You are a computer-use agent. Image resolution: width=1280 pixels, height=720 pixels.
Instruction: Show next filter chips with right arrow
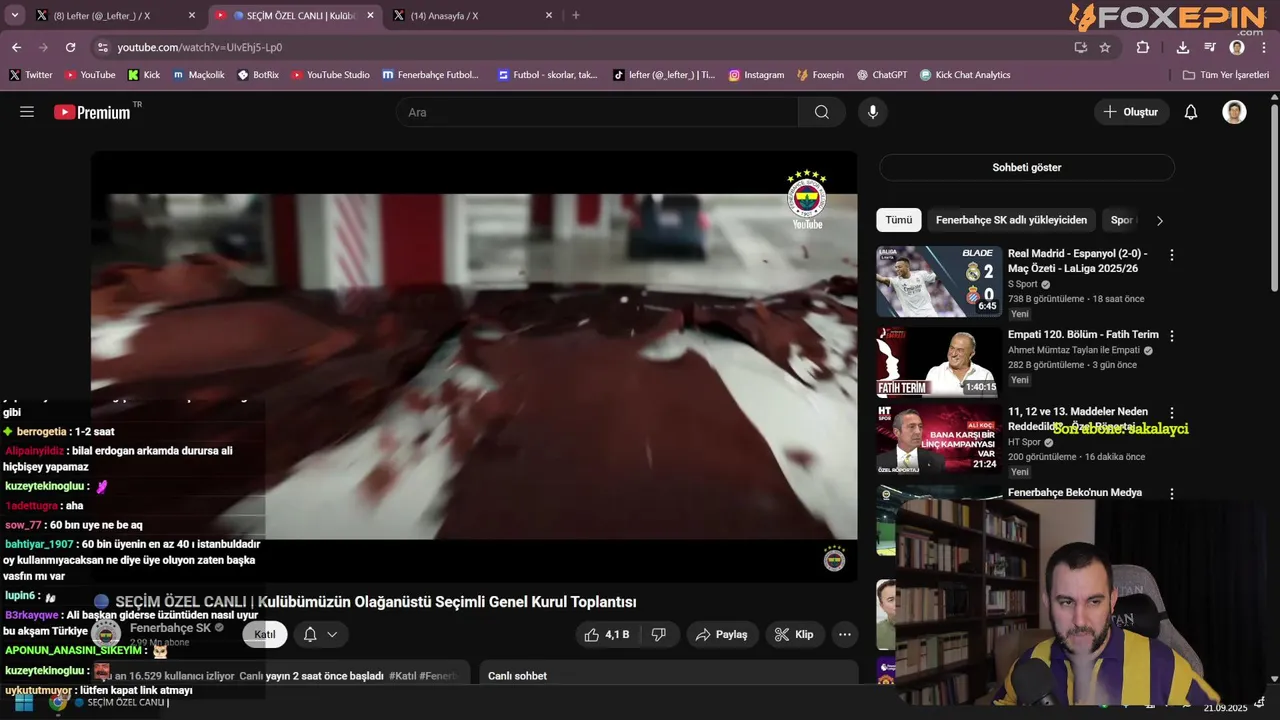pyautogui.click(x=1160, y=220)
